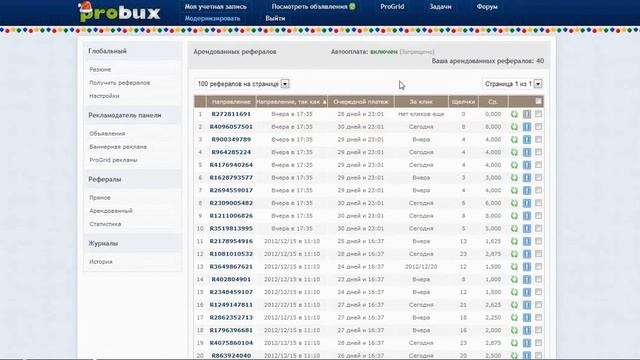640x360 pixels.
Task: Open 'Арендованный' sidebar link
Action: tap(111, 211)
